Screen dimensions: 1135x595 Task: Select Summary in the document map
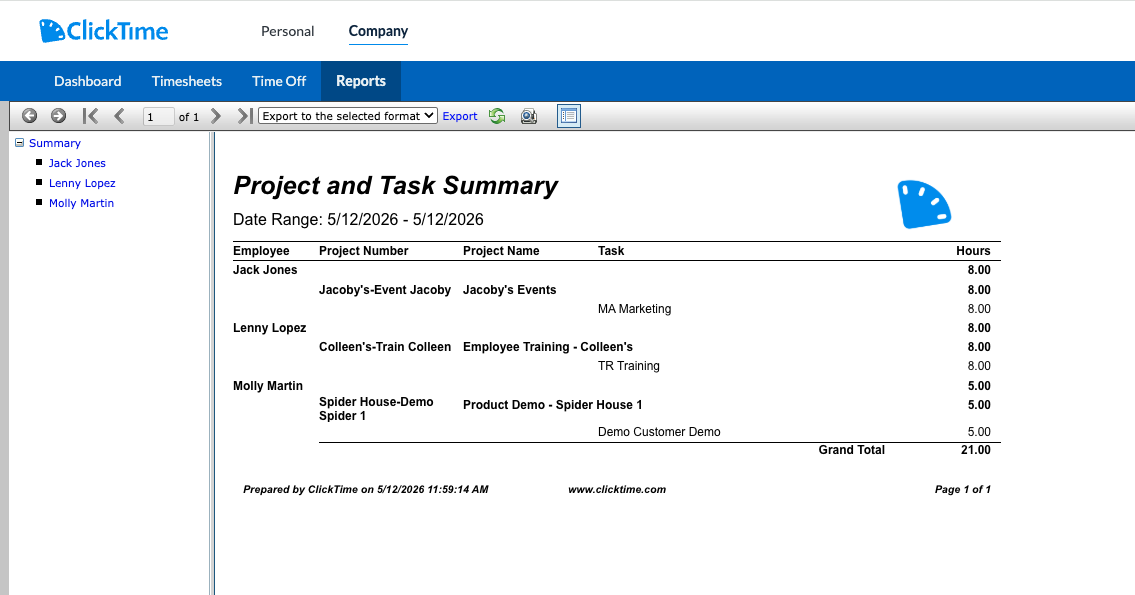pos(55,143)
